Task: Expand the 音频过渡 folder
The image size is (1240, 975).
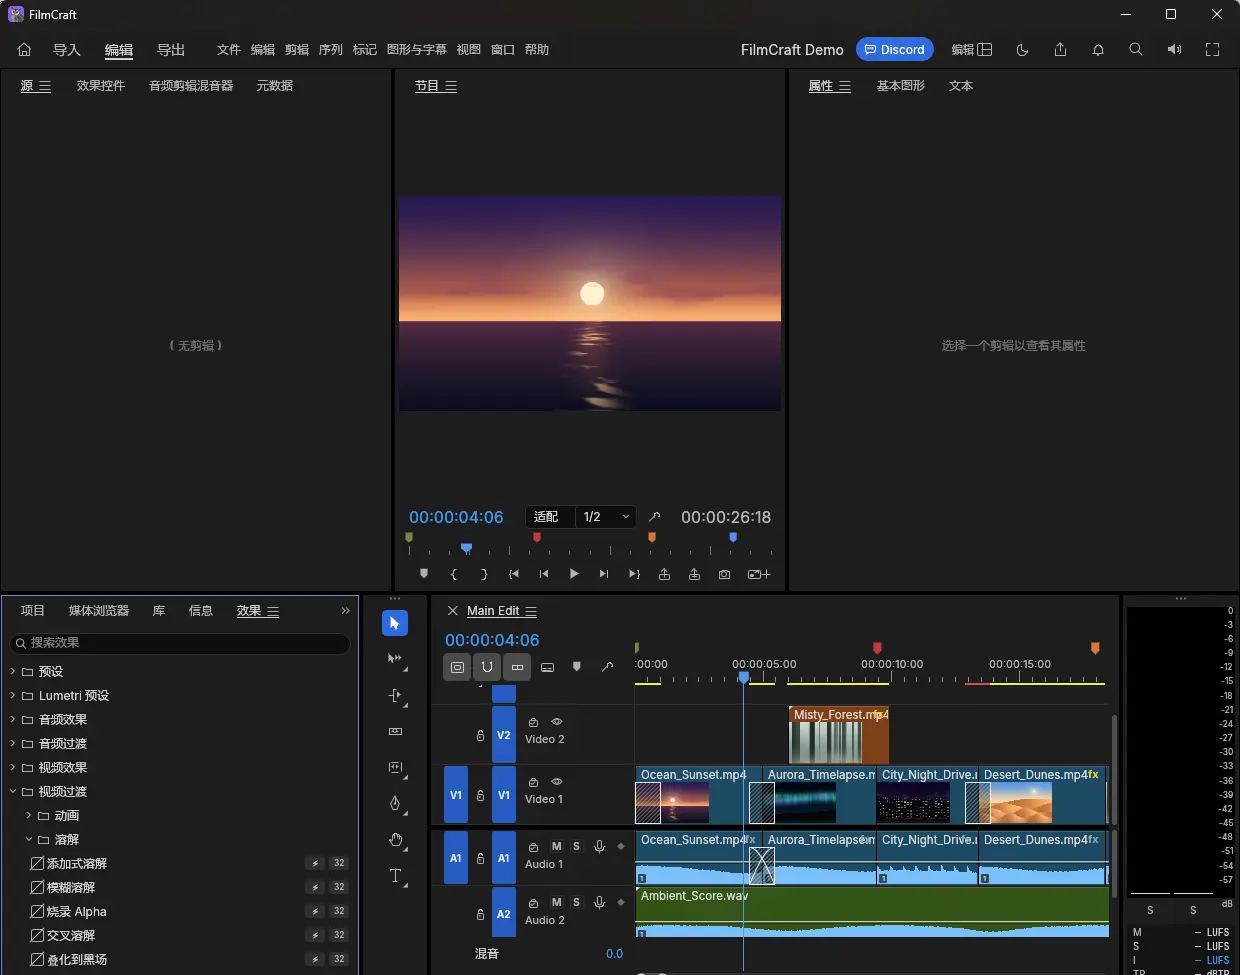Action: tap(13, 743)
